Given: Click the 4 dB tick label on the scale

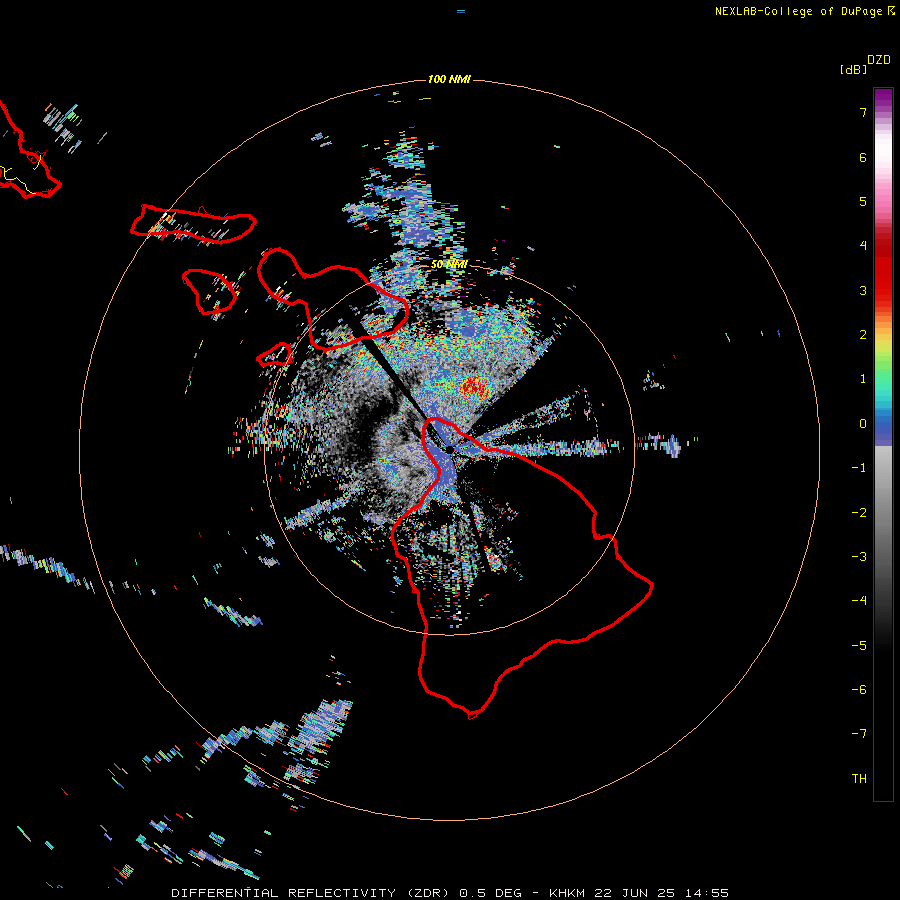Looking at the screenshot, I should pos(863,246).
